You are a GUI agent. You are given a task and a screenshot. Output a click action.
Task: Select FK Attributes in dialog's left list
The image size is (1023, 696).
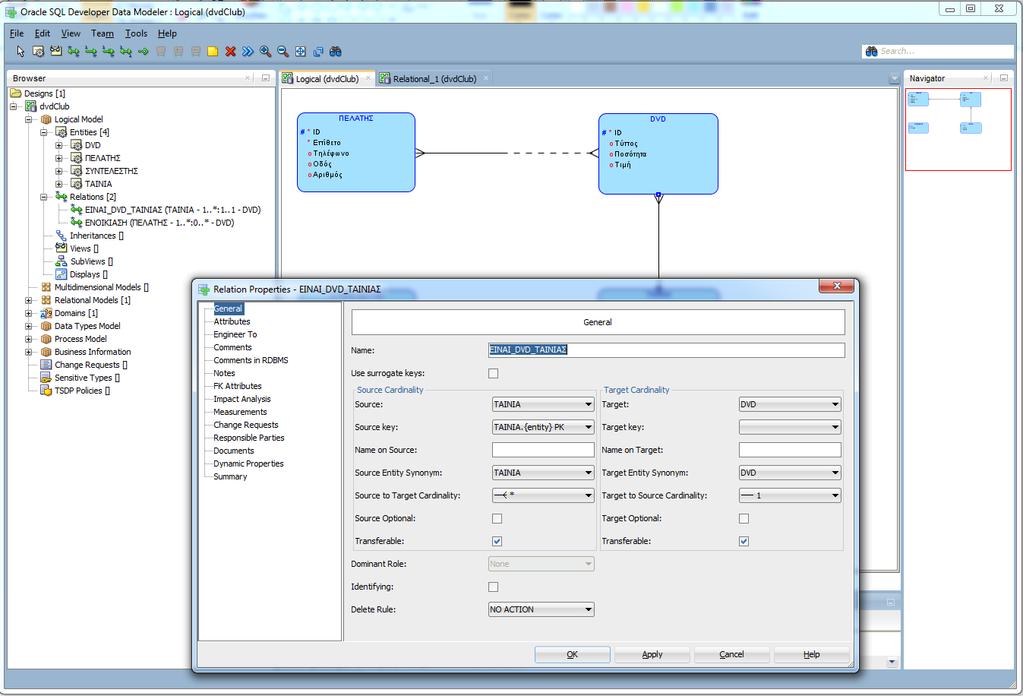[x=237, y=386]
